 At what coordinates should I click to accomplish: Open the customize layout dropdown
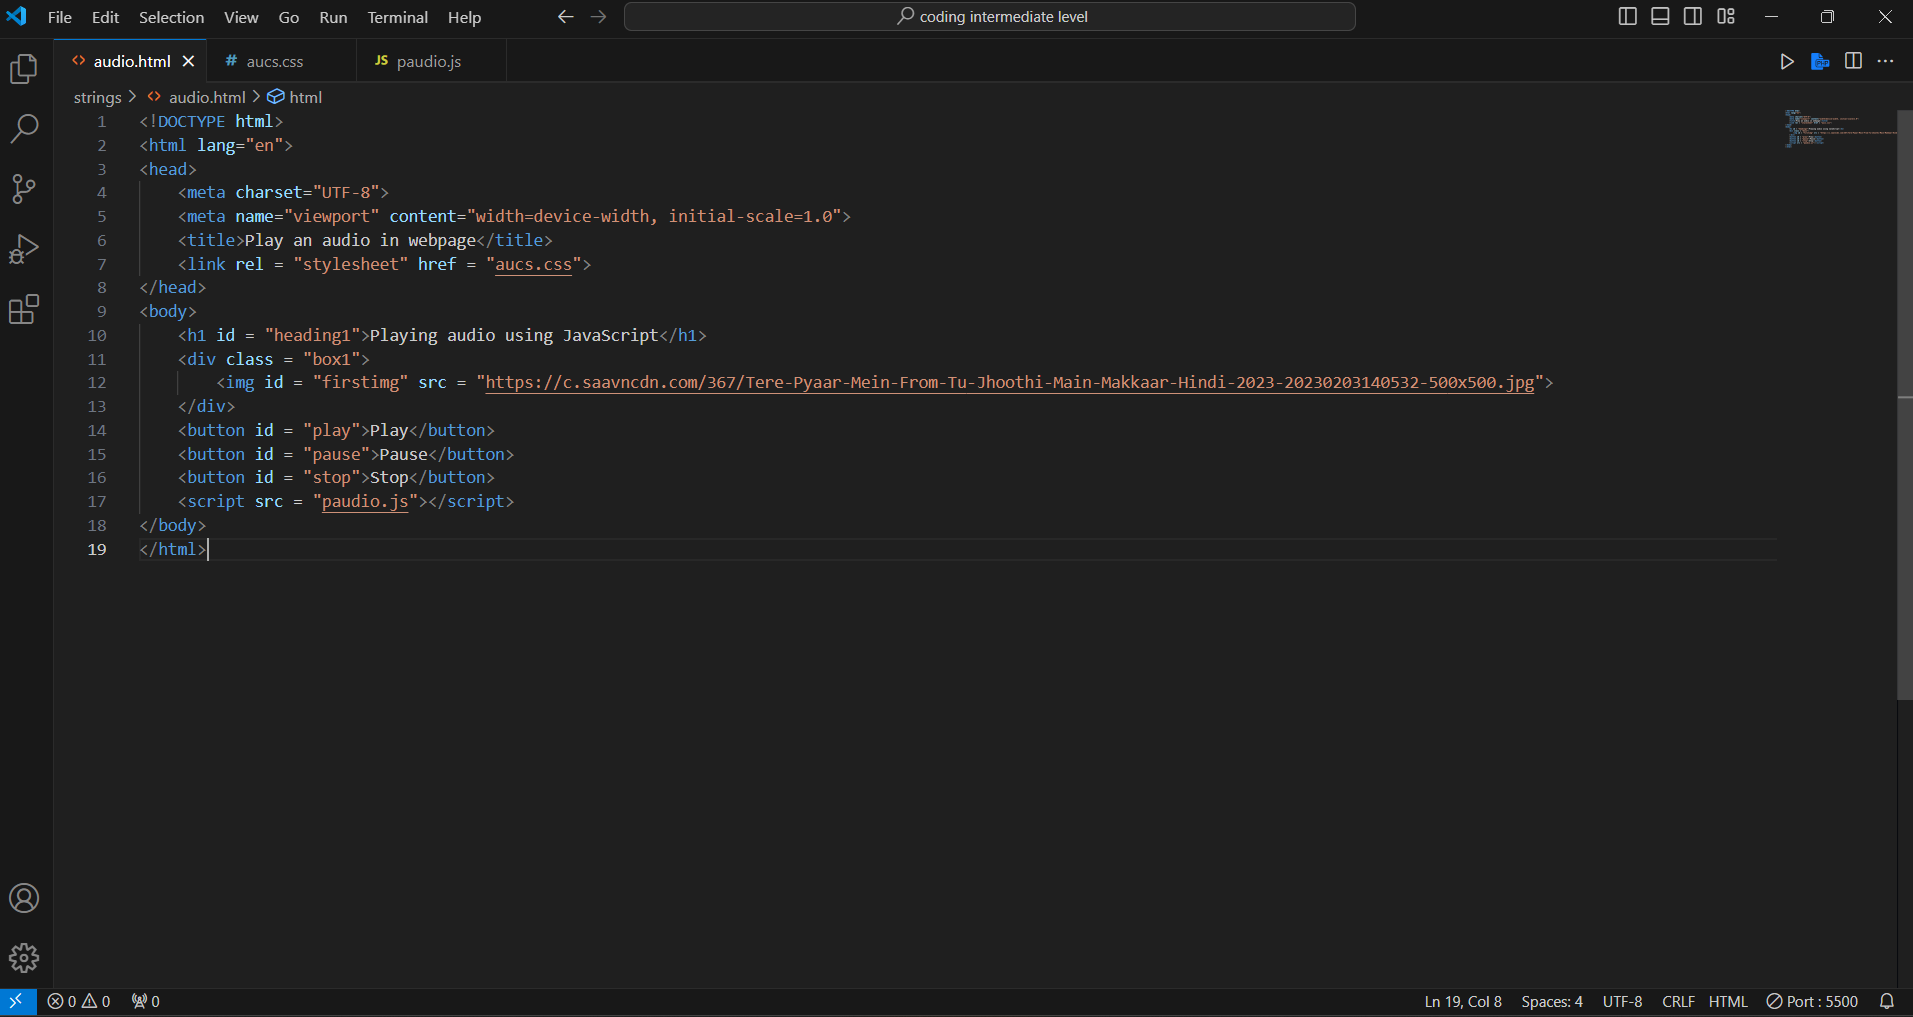[1726, 16]
